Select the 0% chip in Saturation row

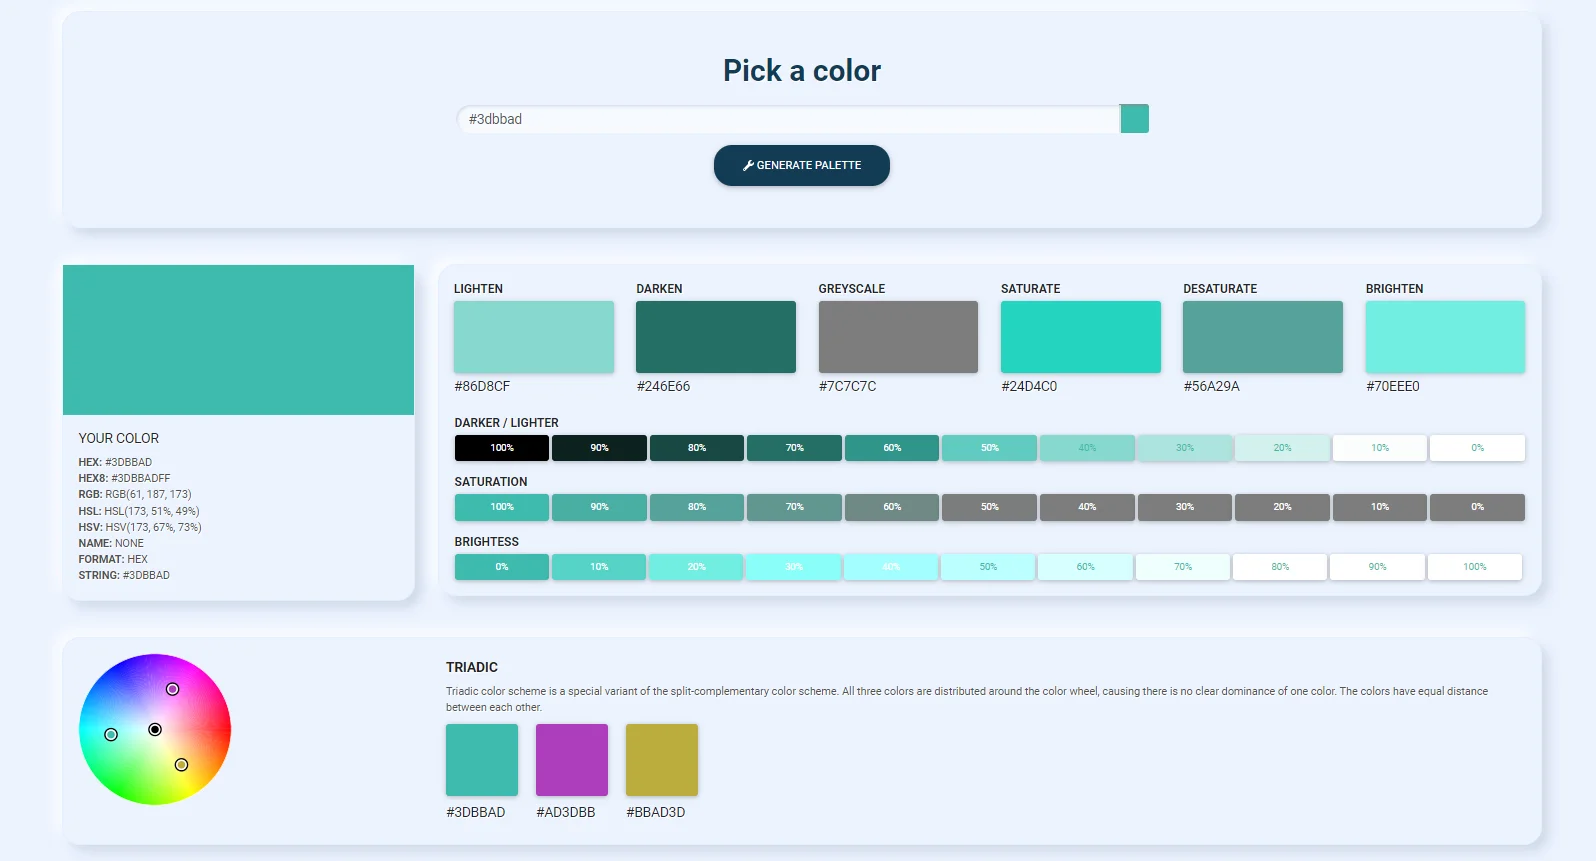(1477, 507)
